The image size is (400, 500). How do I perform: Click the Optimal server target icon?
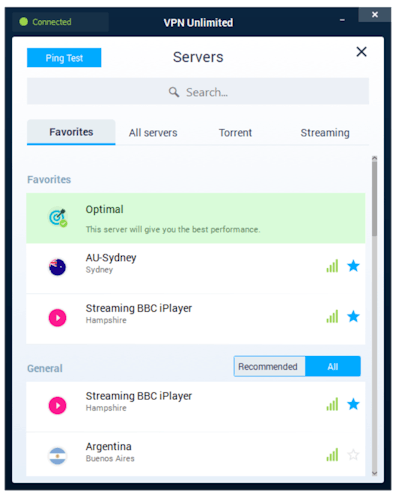[x=58, y=217]
